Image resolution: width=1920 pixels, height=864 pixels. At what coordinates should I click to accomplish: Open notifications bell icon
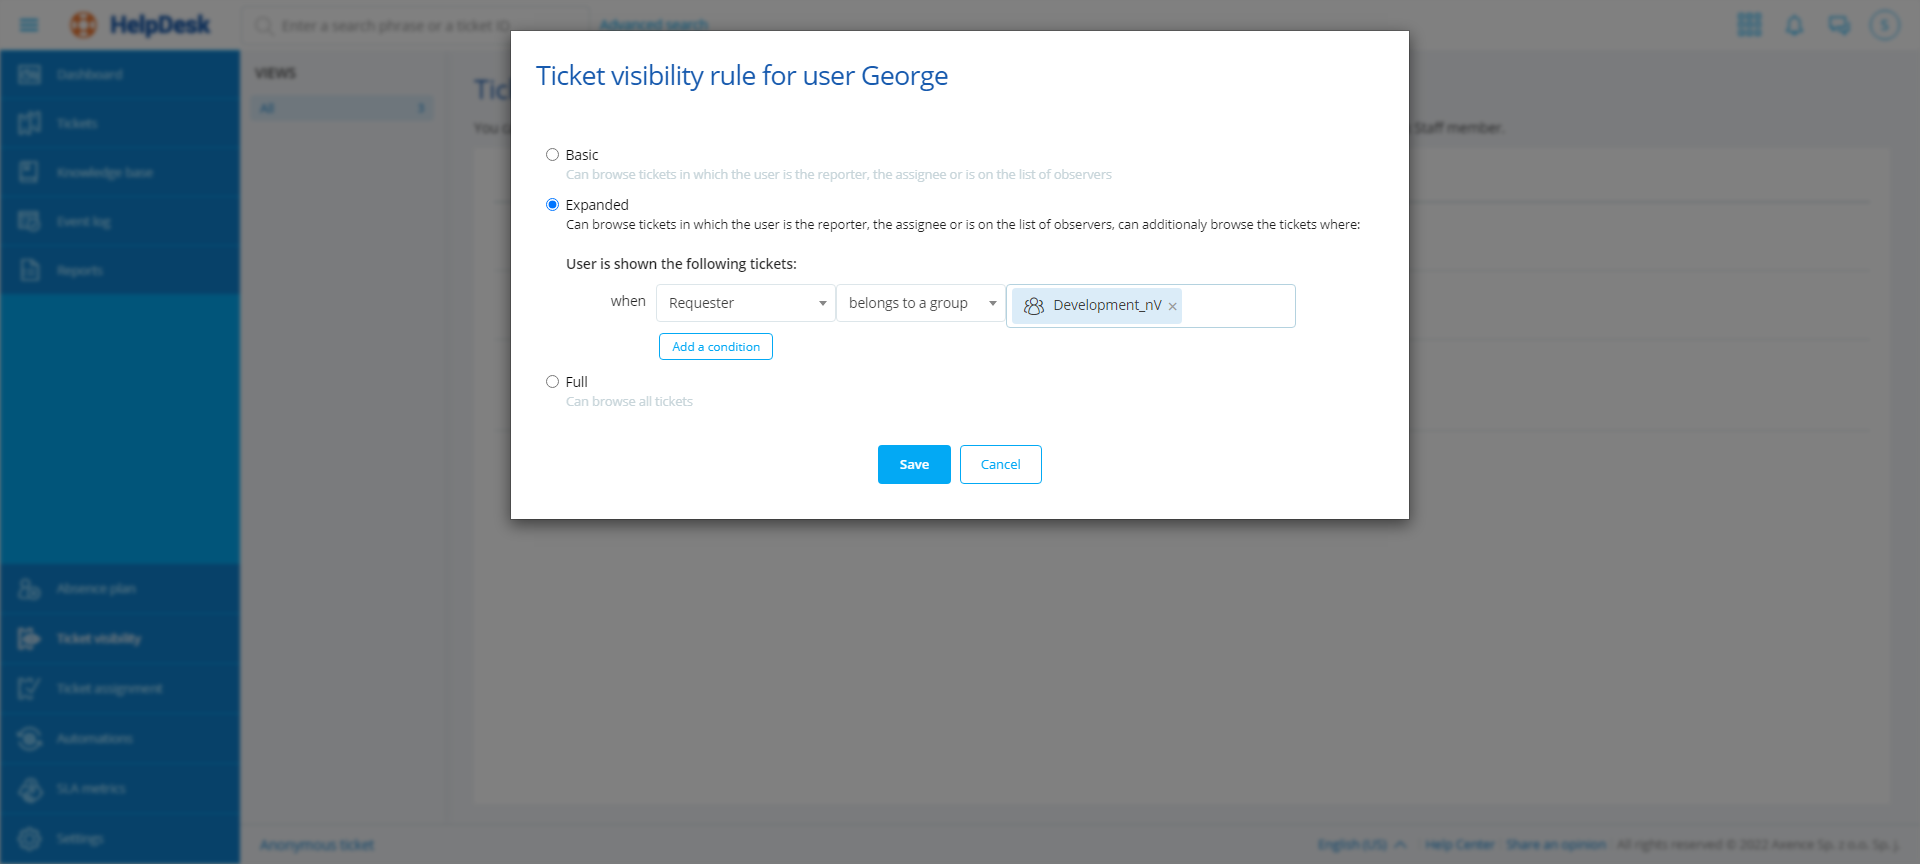(1794, 25)
